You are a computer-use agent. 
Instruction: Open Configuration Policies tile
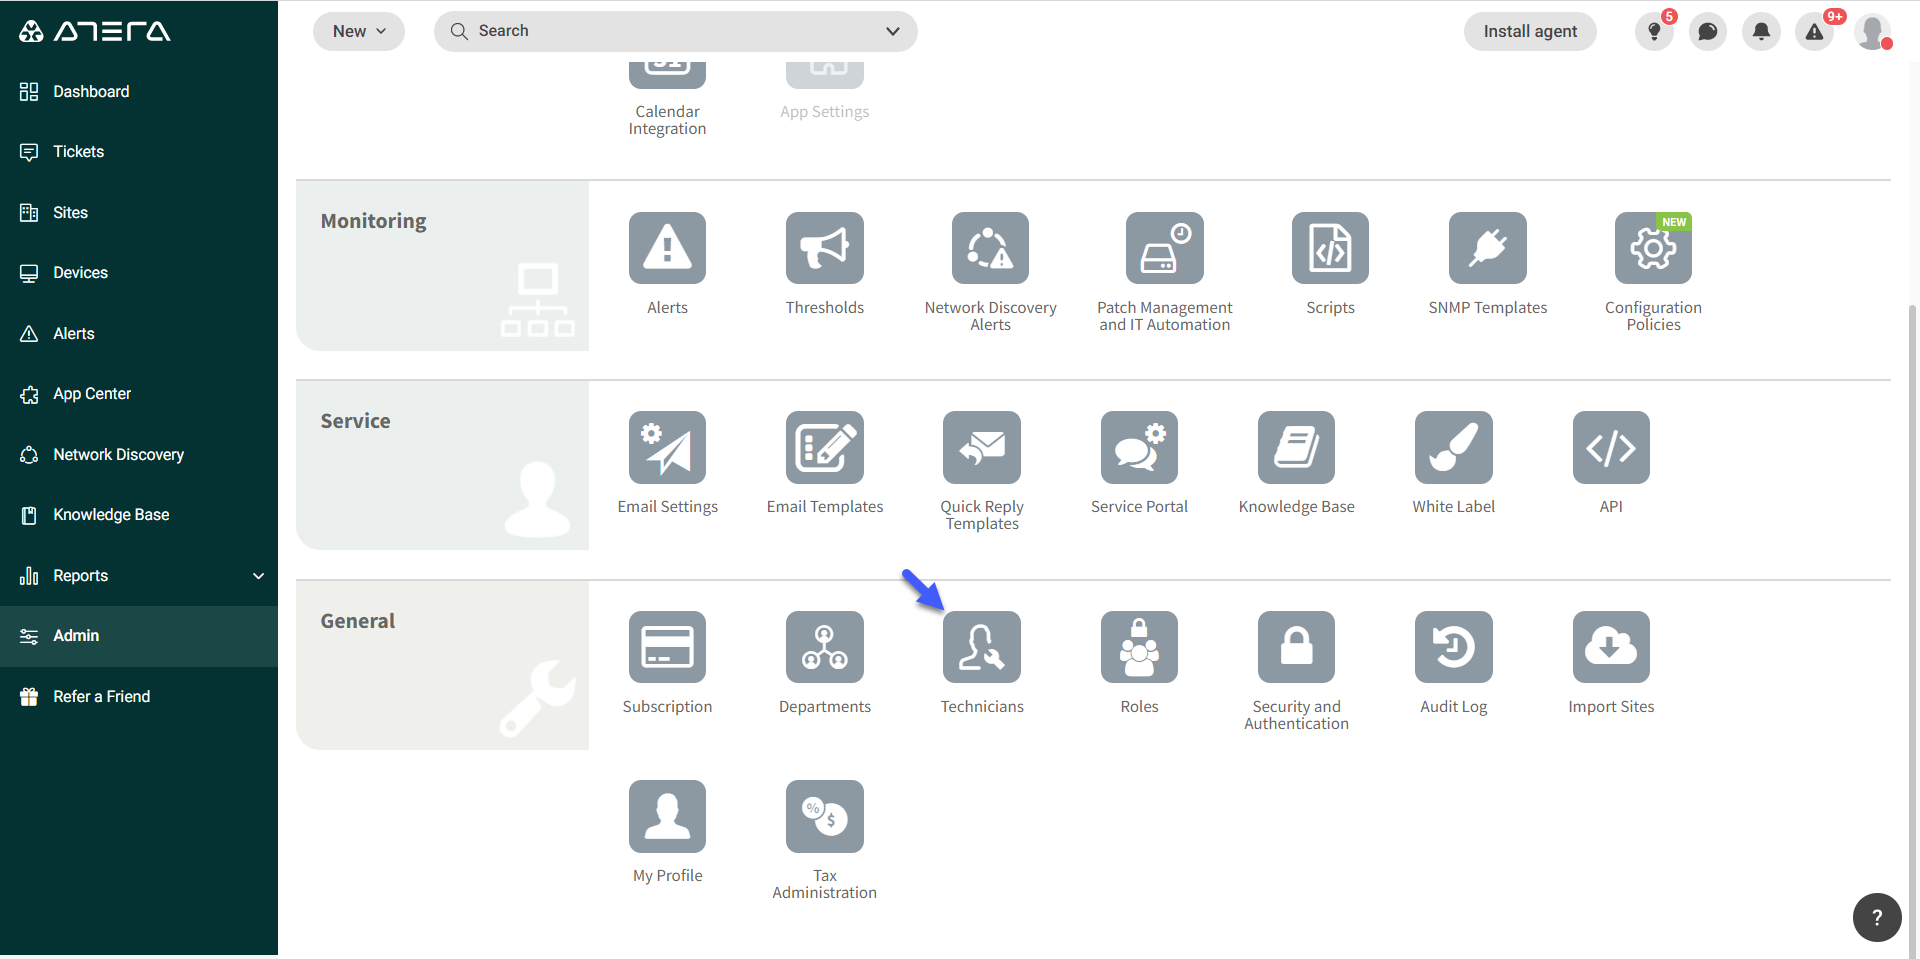(x=1653, y=248)
